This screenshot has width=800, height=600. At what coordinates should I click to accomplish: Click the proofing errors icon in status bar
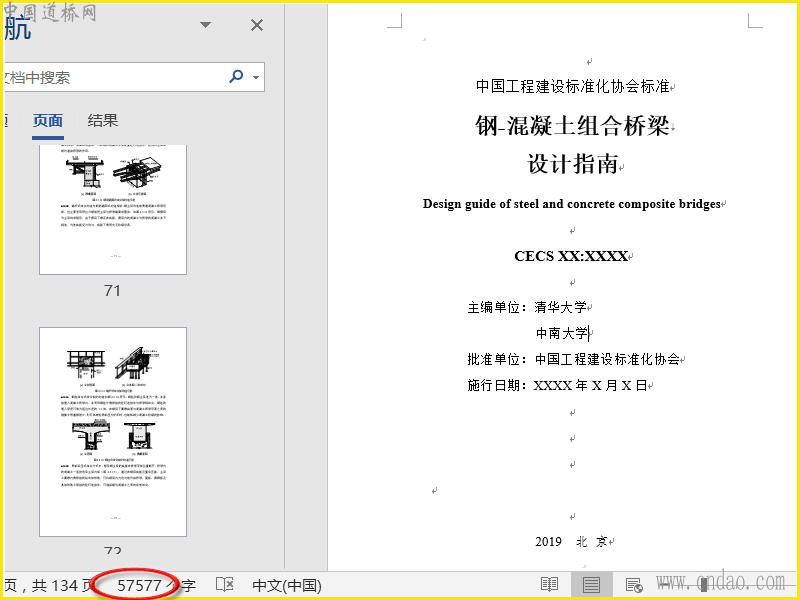(224, 585)
